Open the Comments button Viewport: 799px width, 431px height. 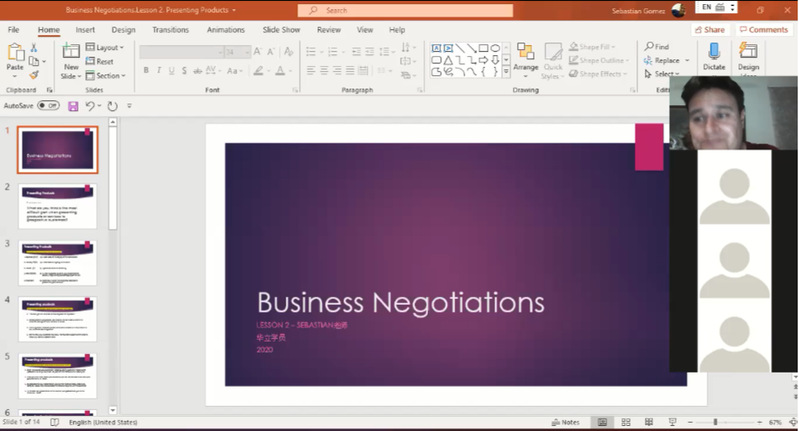pos(763,30)
